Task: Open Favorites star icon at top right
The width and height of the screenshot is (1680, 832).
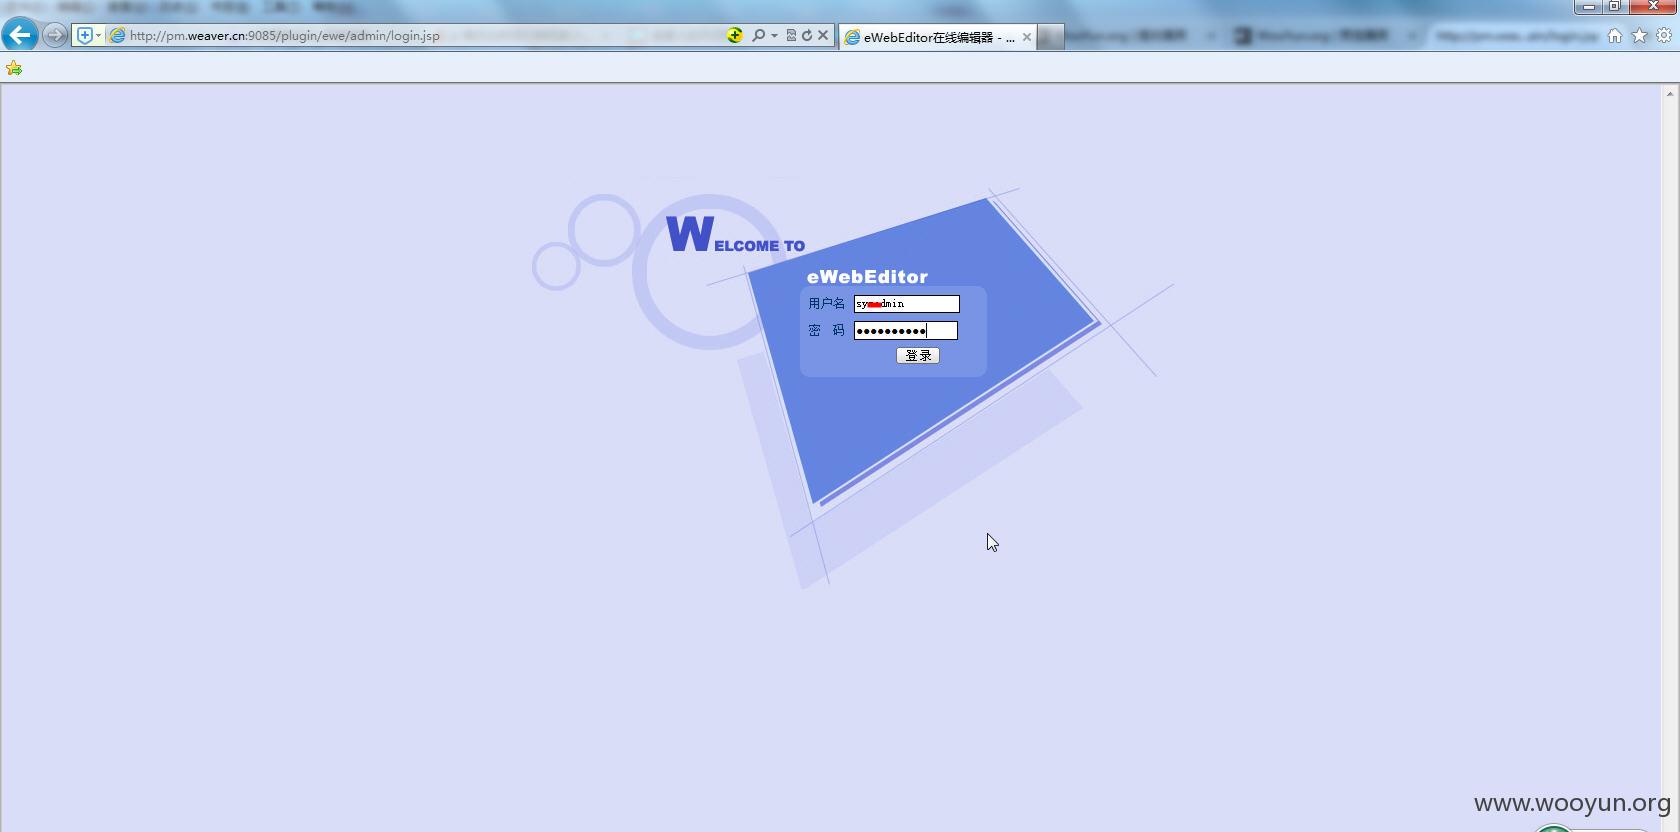Action: coord(1640,35)
